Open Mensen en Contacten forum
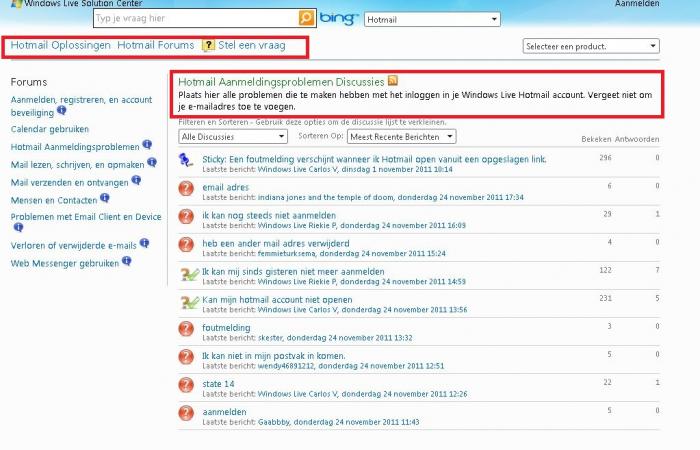This screenshot has height=450, width=700. (54, 200)
